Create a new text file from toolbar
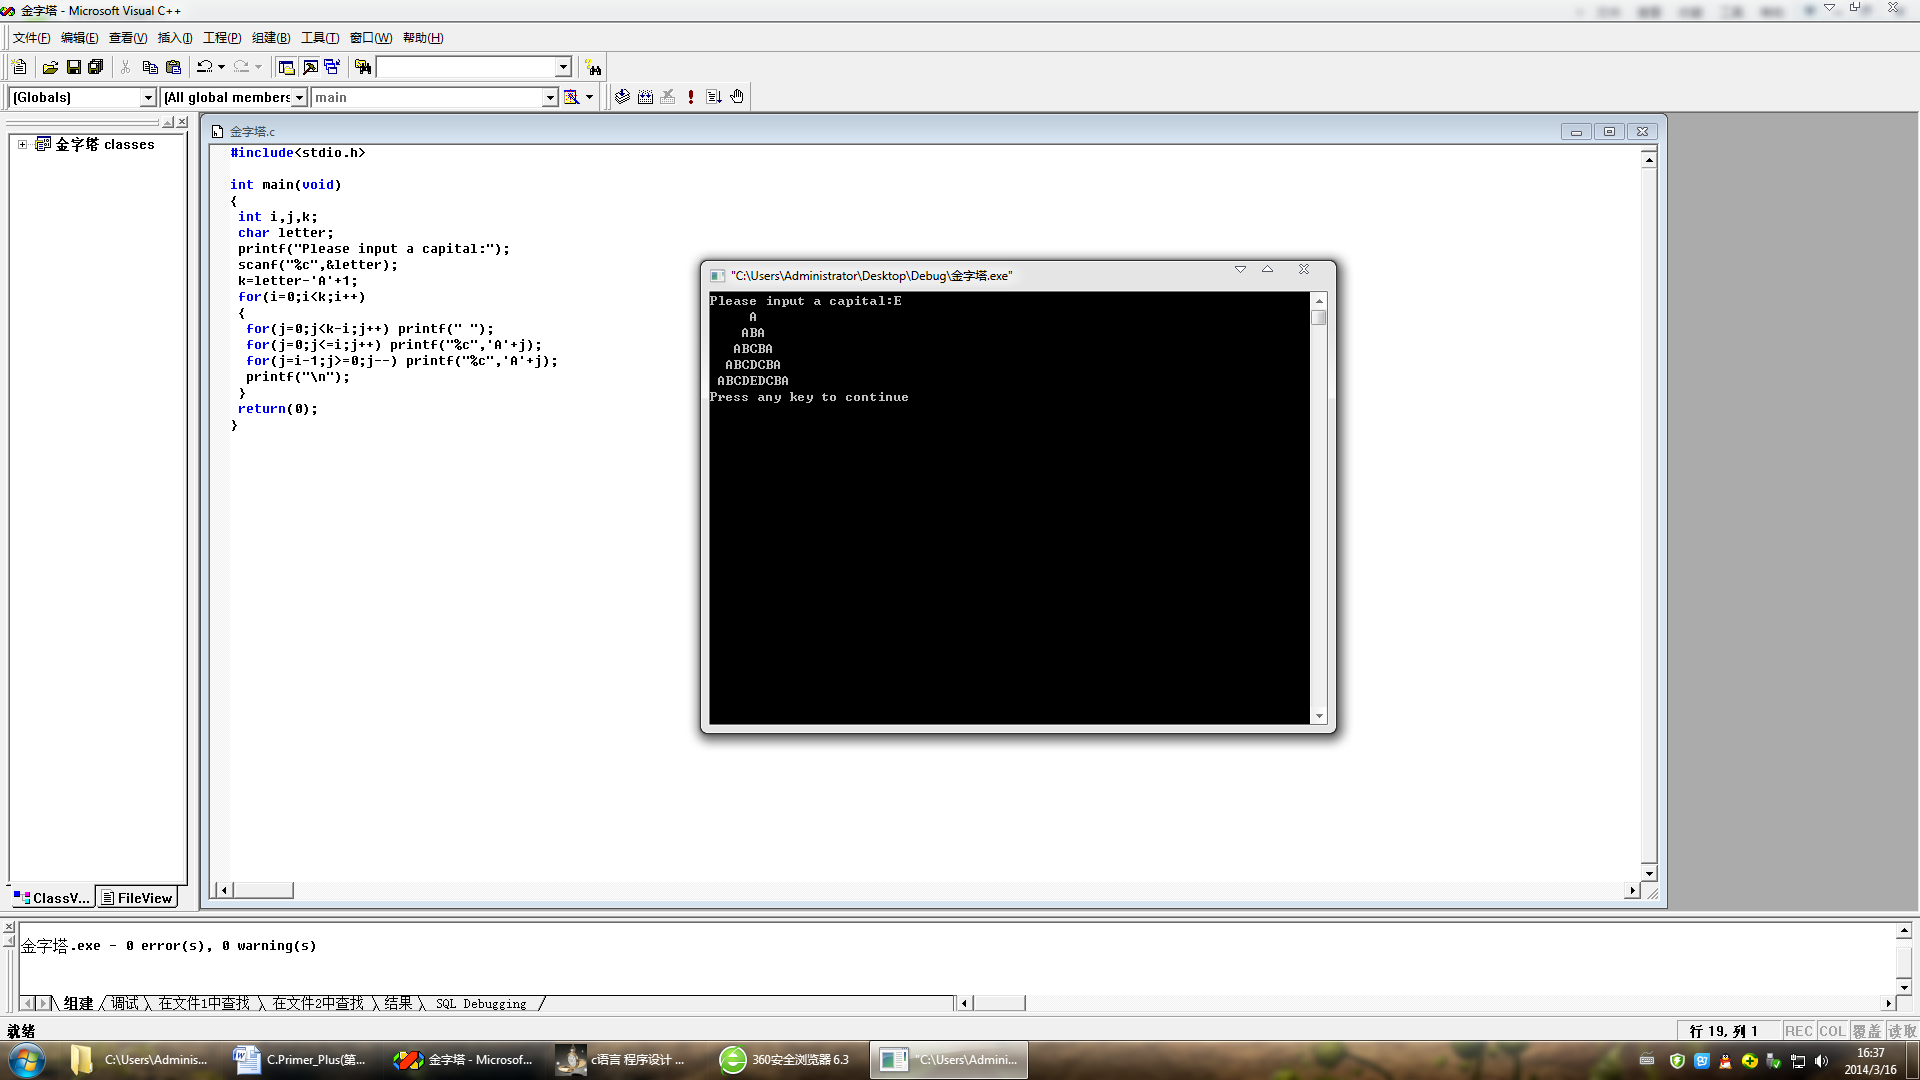 tap(19, 67)
